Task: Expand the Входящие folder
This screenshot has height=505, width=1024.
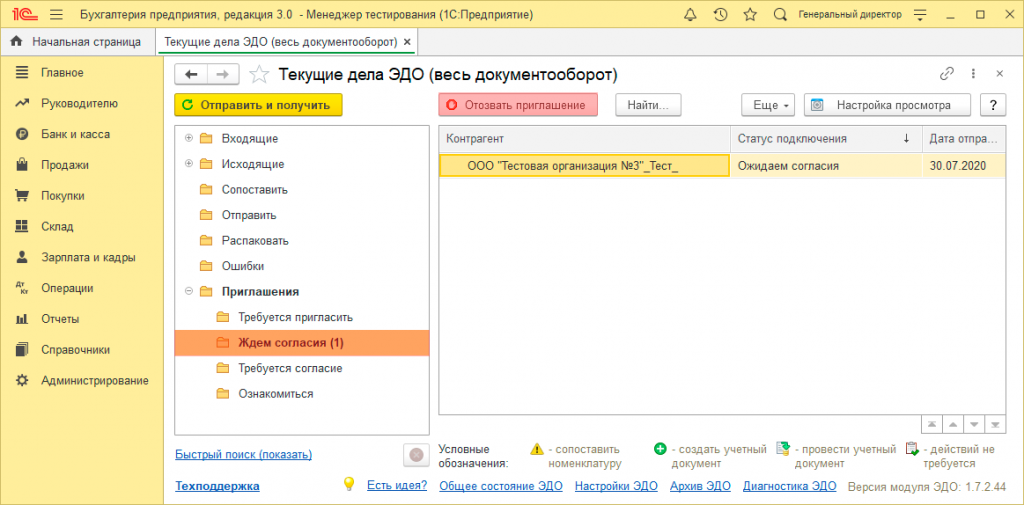Action: click(x=189, y=138)
